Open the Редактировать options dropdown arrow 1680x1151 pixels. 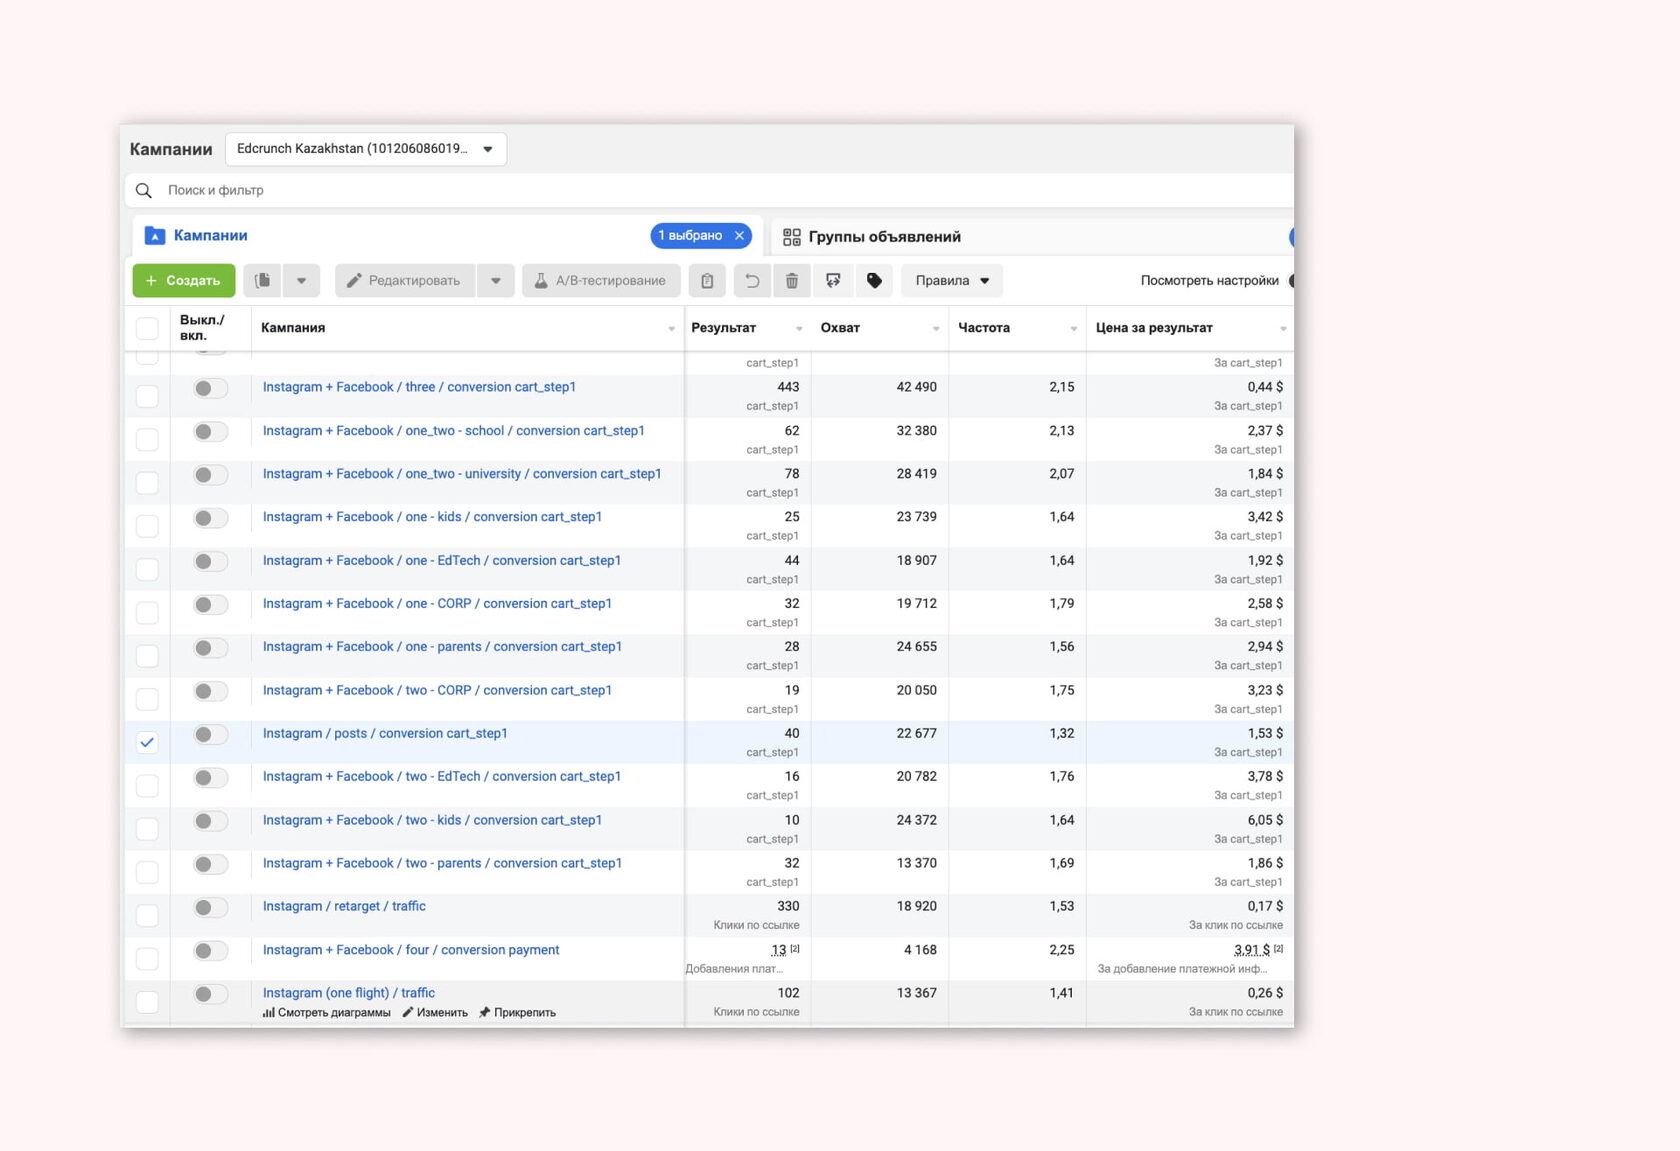pos(496,281)
